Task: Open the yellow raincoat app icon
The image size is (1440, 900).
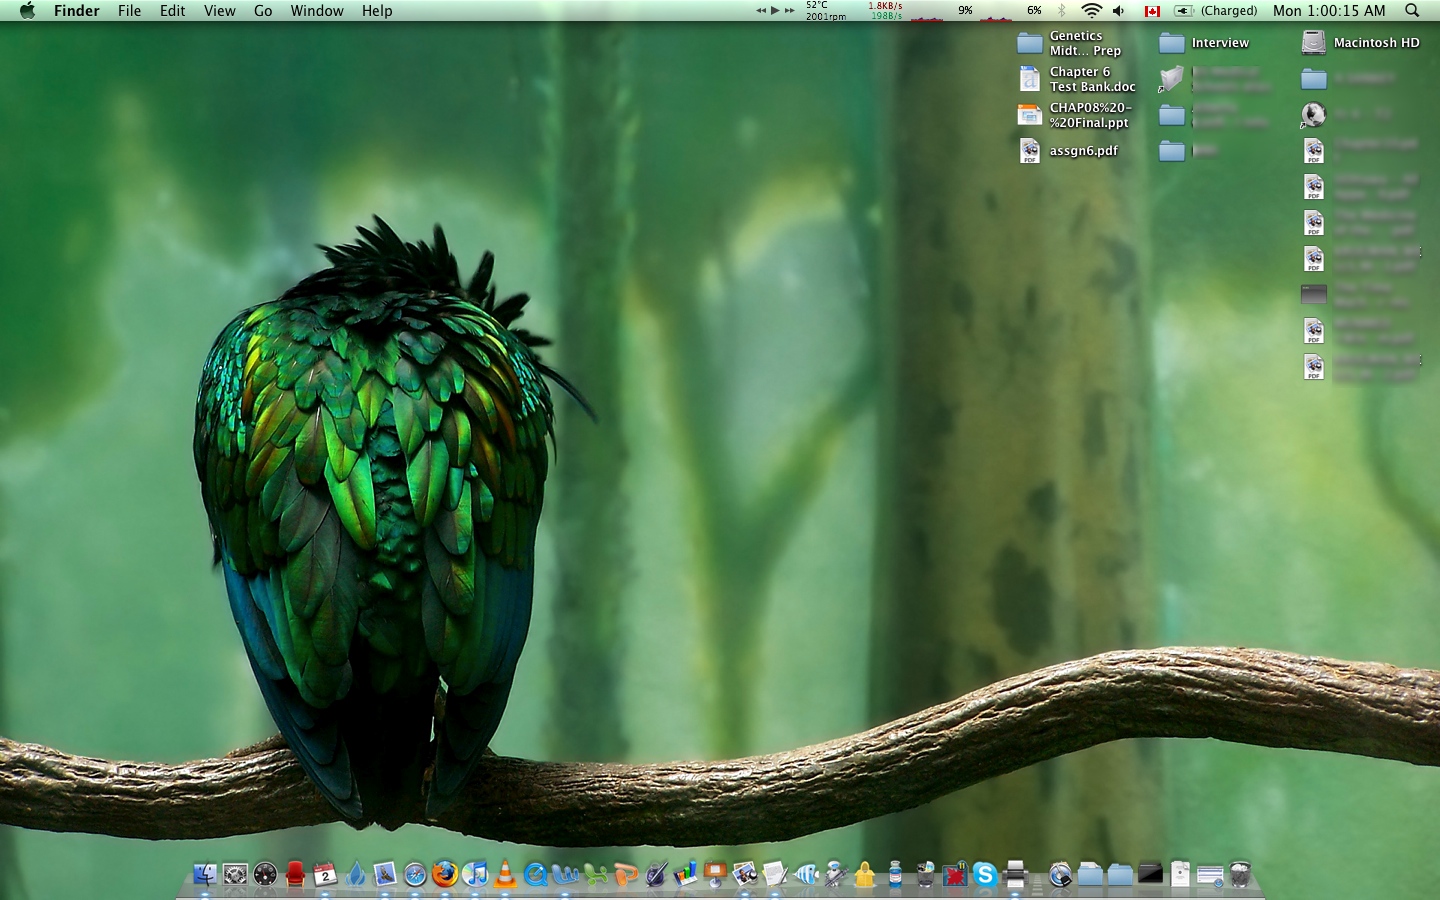Action: click(x=865, y=874)
